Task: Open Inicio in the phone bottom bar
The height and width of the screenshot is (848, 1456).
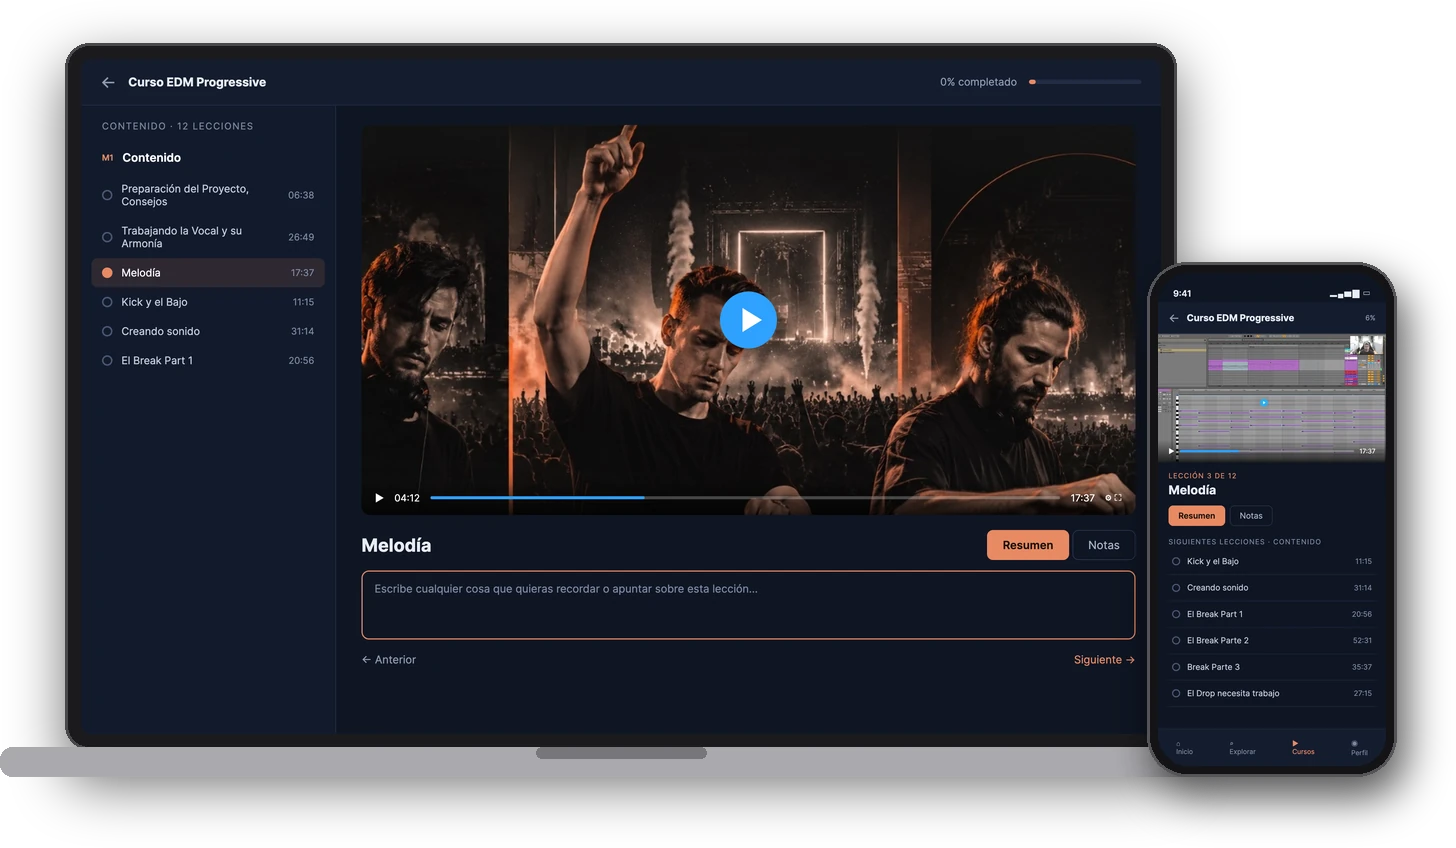Action: [1184, 748]
